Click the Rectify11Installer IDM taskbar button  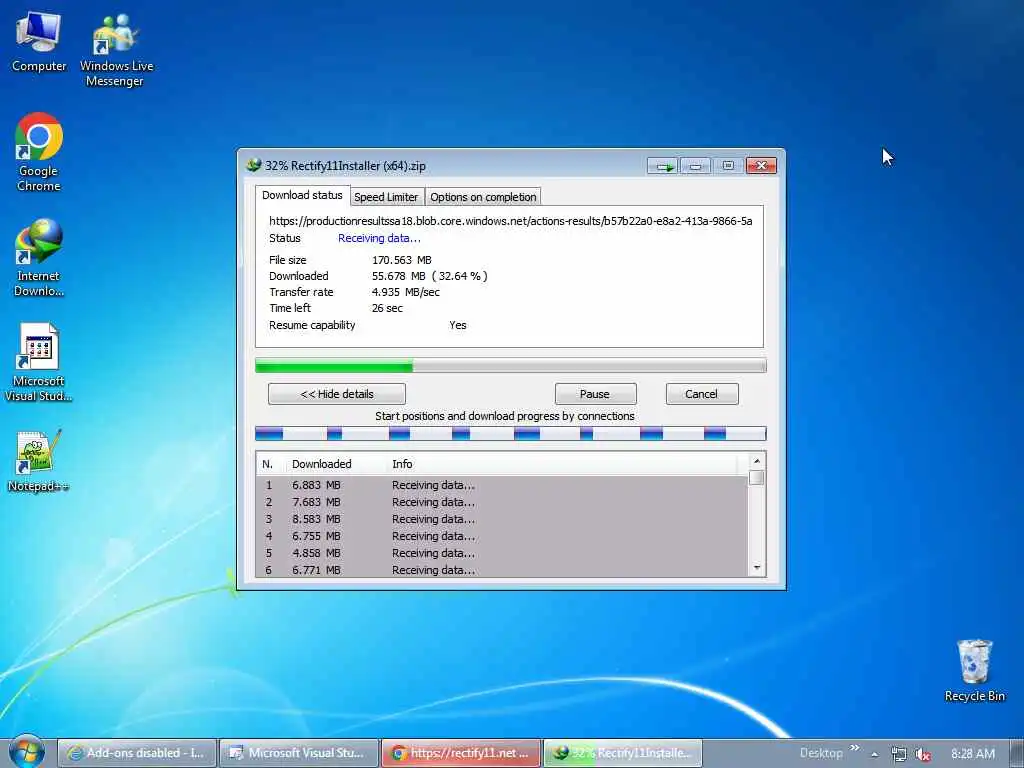point(623,753)
